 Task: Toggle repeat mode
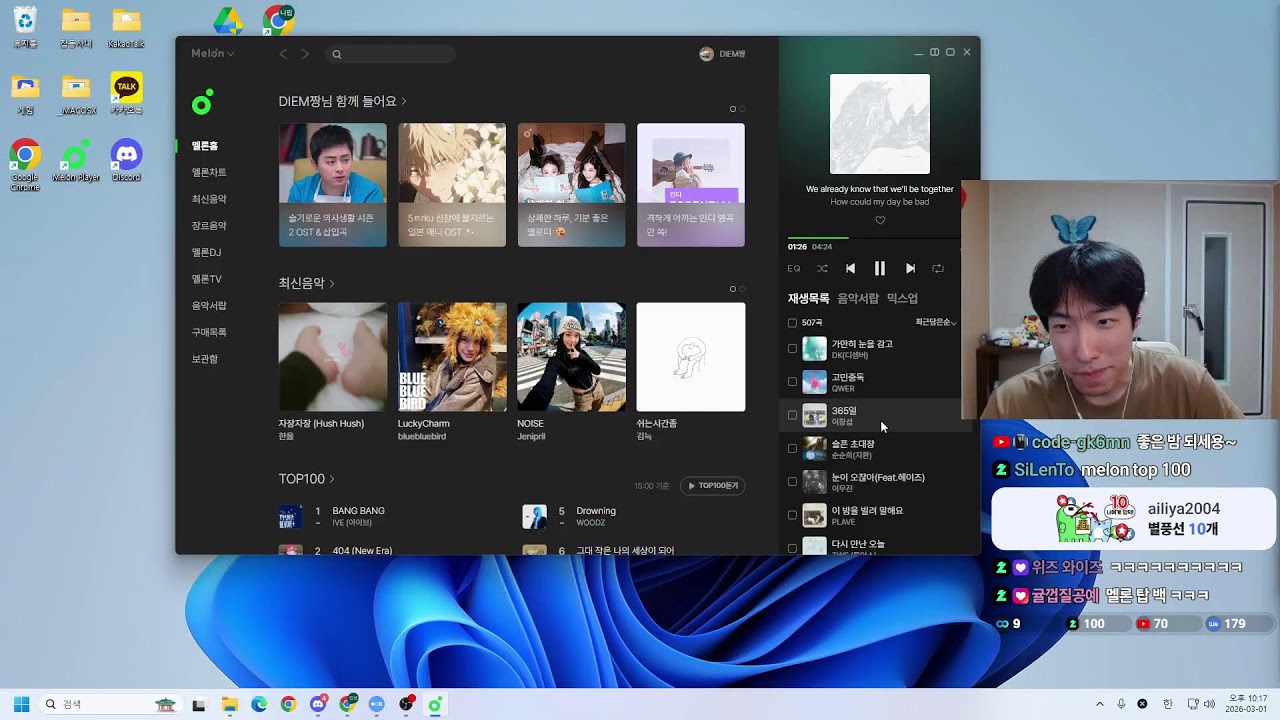click(938, 268)
